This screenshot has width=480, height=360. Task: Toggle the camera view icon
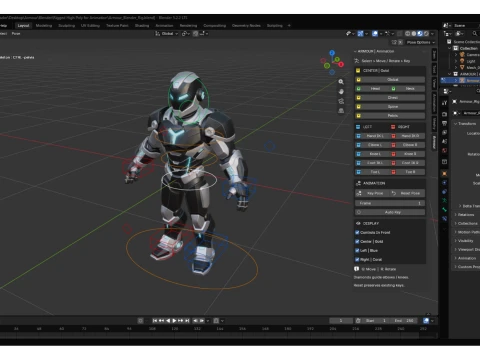point(341,101)
